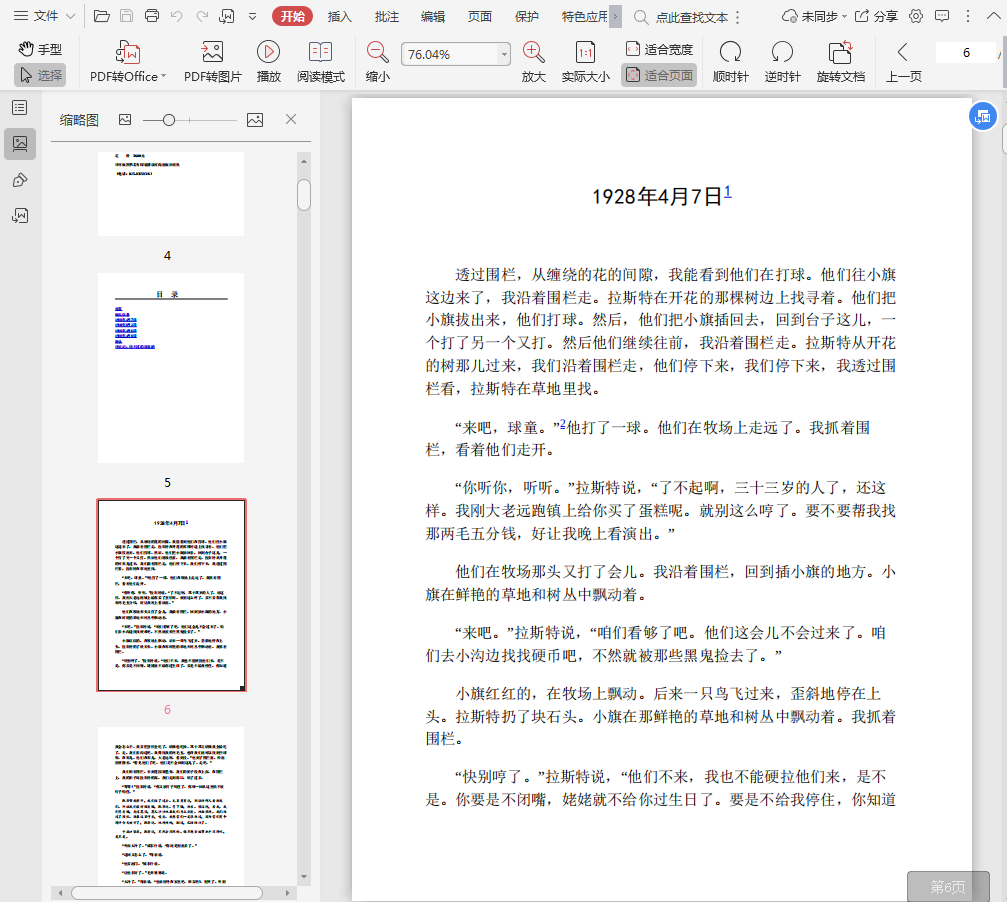The width and height of the screenshot is (1007, 902).
Task: Click thumbnail panel scroll up arrow
Action: pos(304,161)
